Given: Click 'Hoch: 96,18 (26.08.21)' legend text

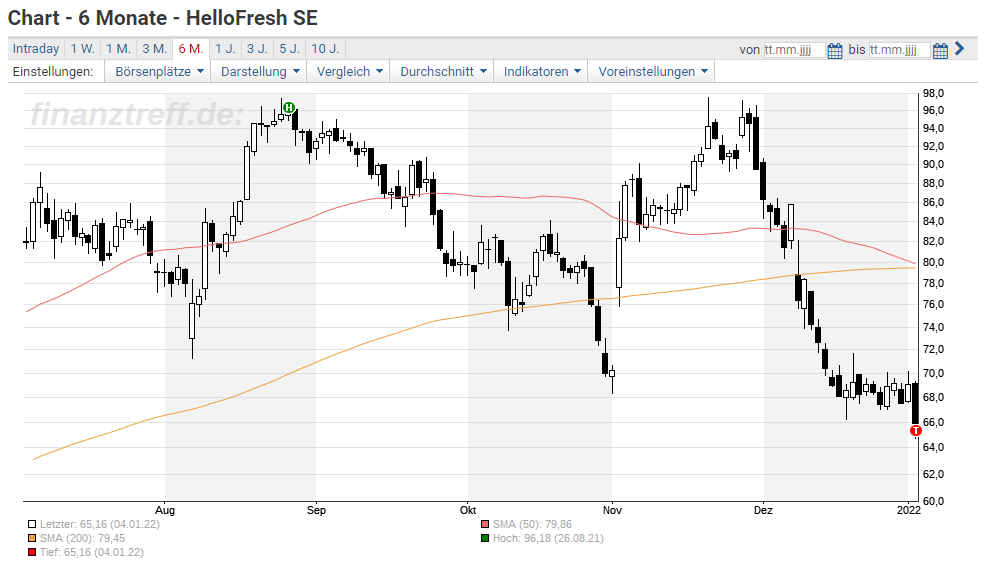Looking at the screenshot, I should 548,538.
